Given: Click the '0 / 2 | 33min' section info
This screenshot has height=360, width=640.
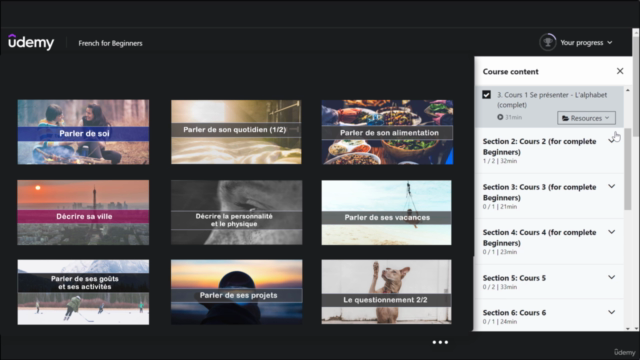Looking at the screenshot, I should tap(500, 287).
